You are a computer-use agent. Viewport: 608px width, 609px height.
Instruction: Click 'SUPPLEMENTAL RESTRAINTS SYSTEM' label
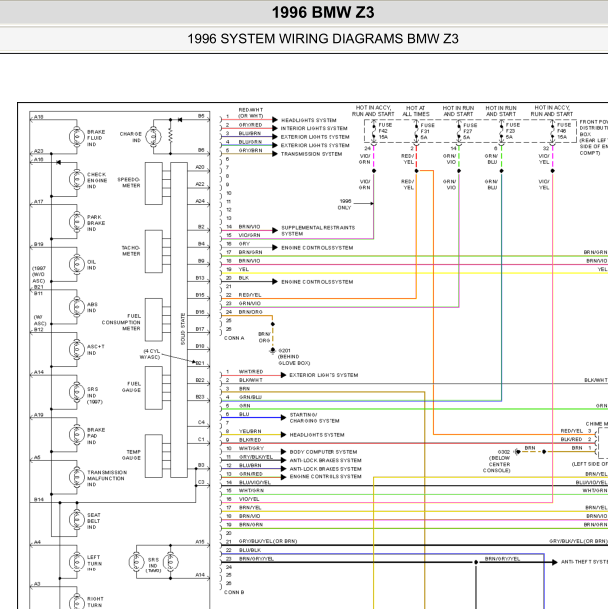coord(318,231)
